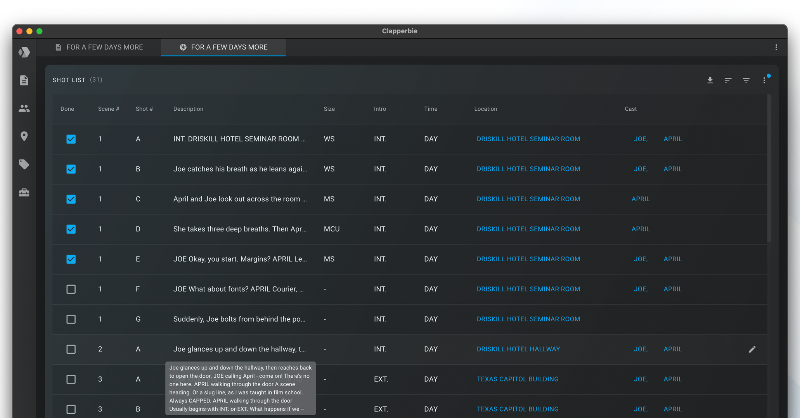Click the download shot list icon

[710, 80]
